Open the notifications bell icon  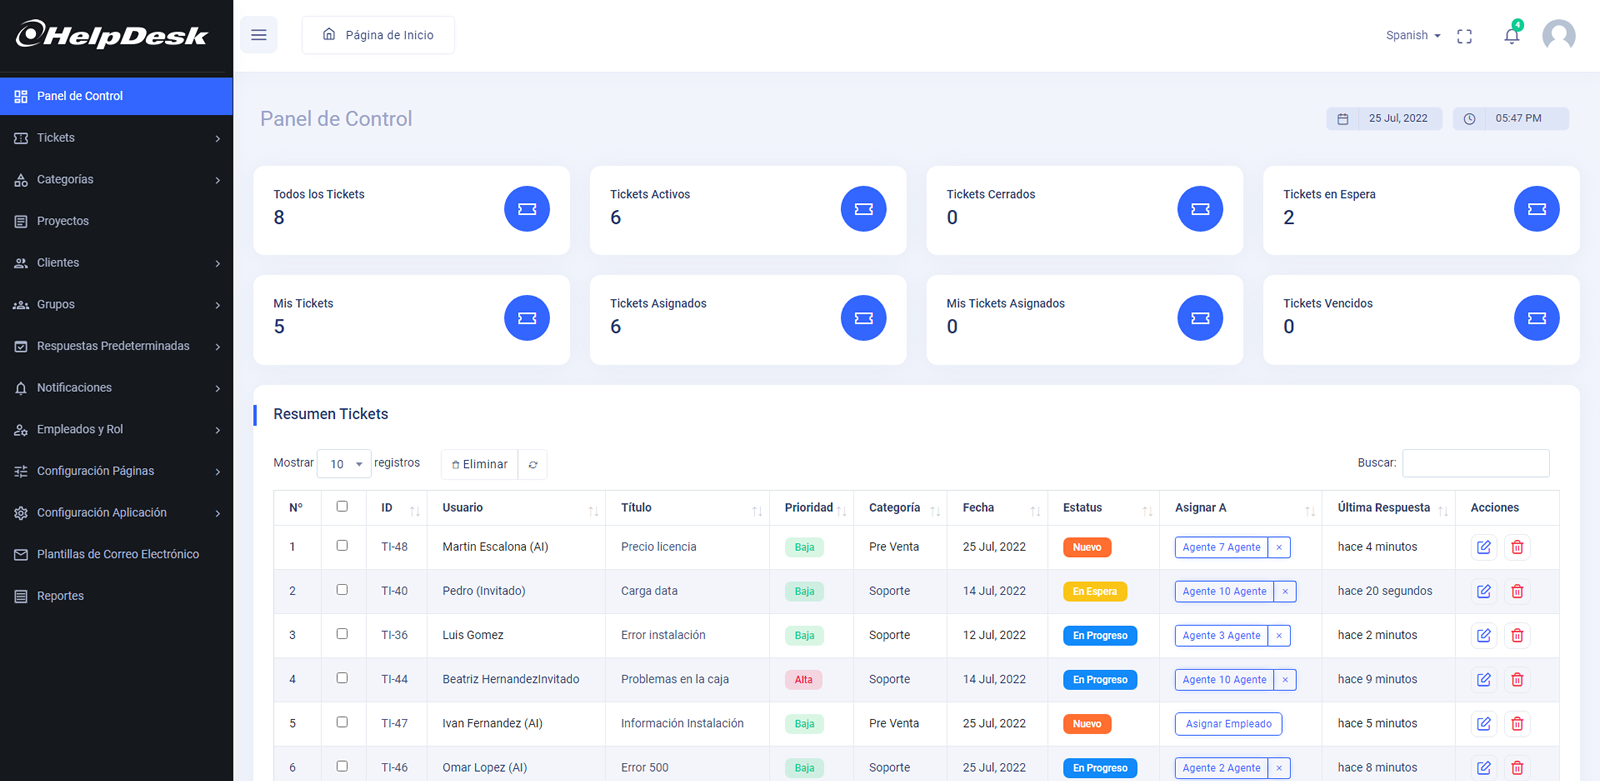click(x=1511, y=36)
